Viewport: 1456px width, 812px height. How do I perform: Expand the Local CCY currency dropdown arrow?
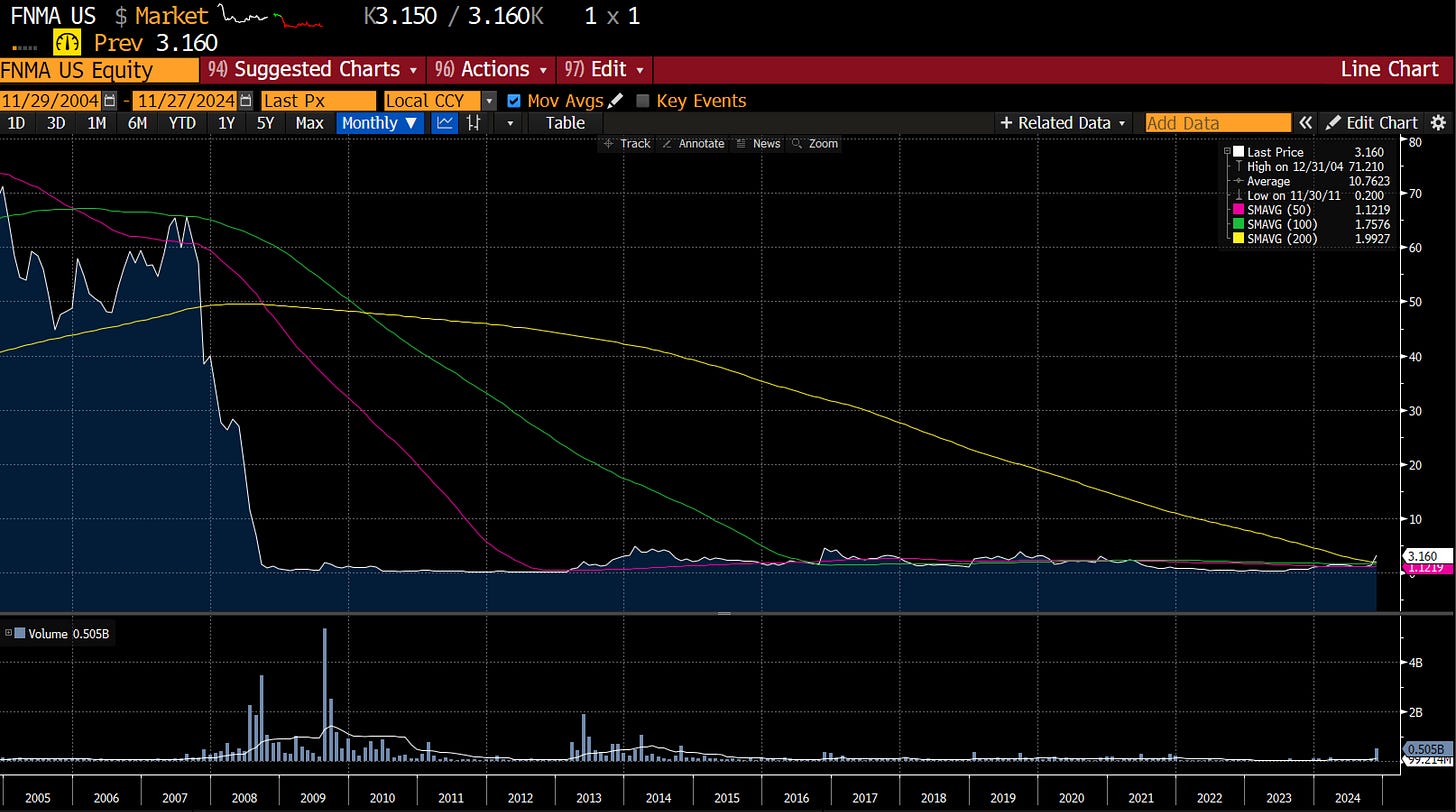488,101
